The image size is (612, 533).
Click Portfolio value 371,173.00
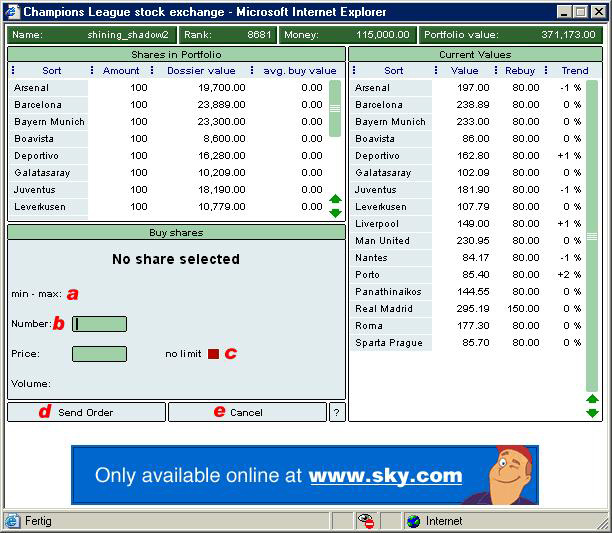(568, 35)
